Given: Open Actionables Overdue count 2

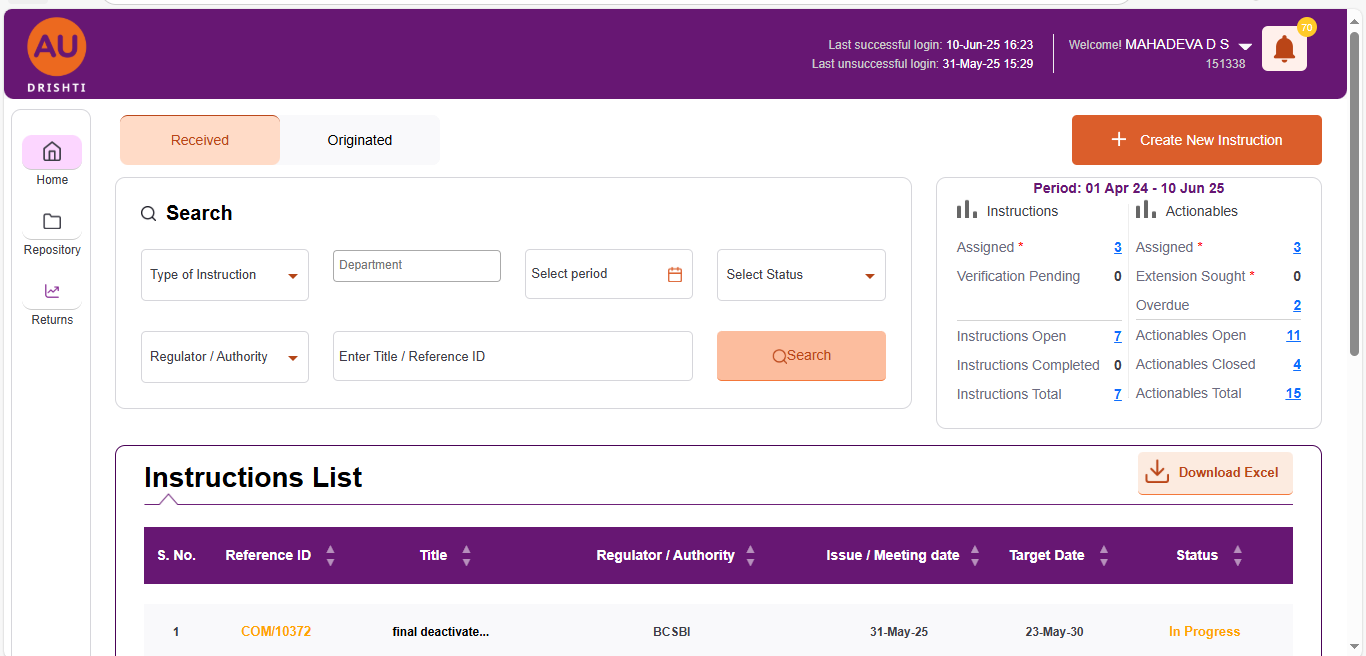Looking at the screenshot, I should (1297, 305).
